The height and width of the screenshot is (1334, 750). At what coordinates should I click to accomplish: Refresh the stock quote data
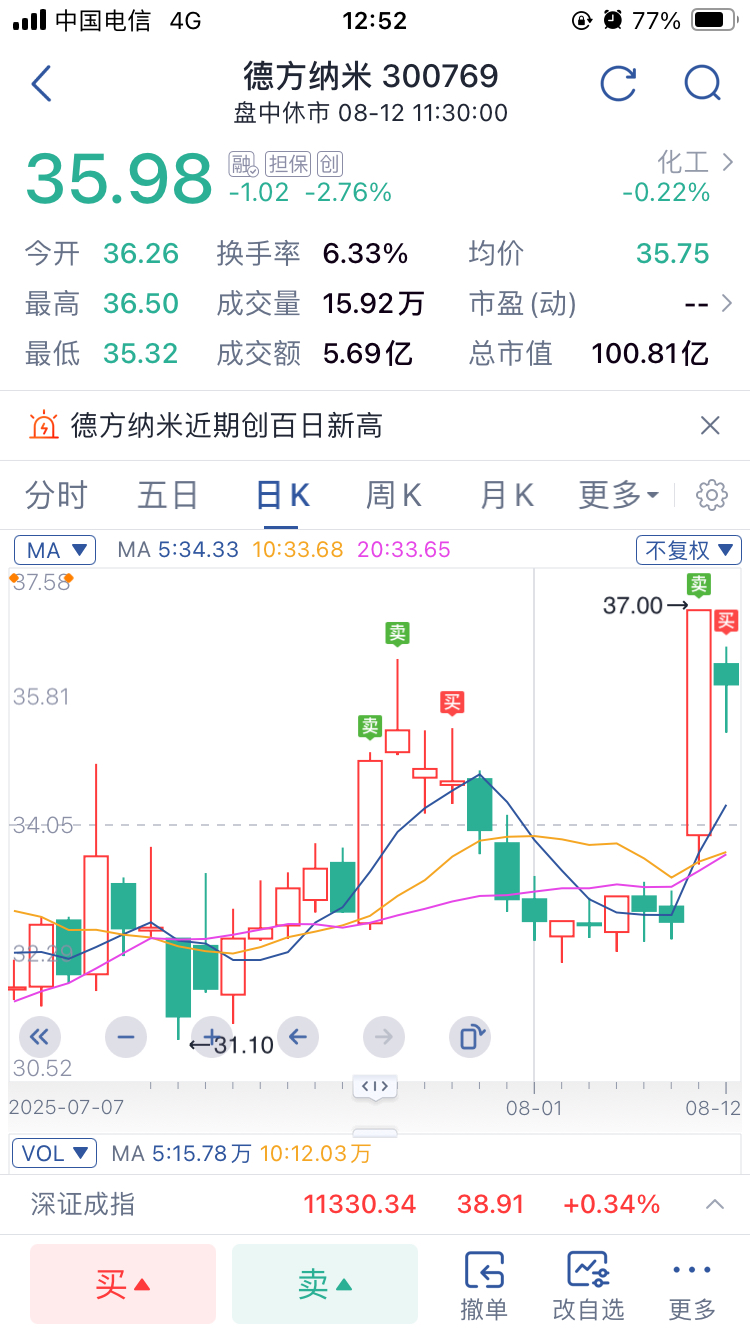click(x=618, y=84)
